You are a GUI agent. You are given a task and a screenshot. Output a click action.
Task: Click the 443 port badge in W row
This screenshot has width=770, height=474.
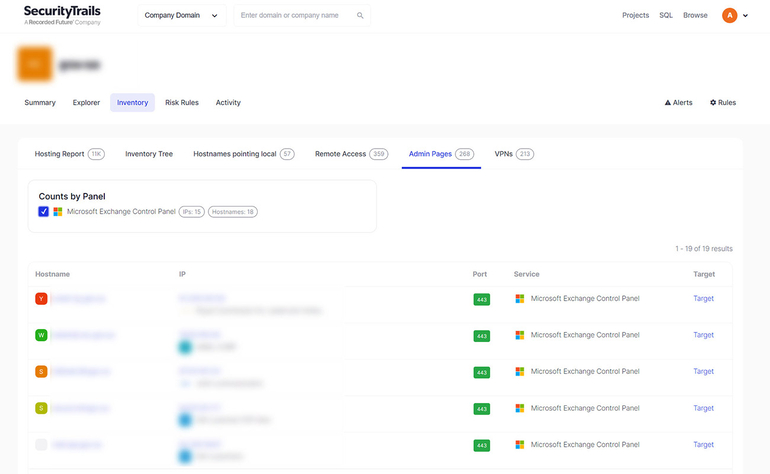tap(482, 336)
